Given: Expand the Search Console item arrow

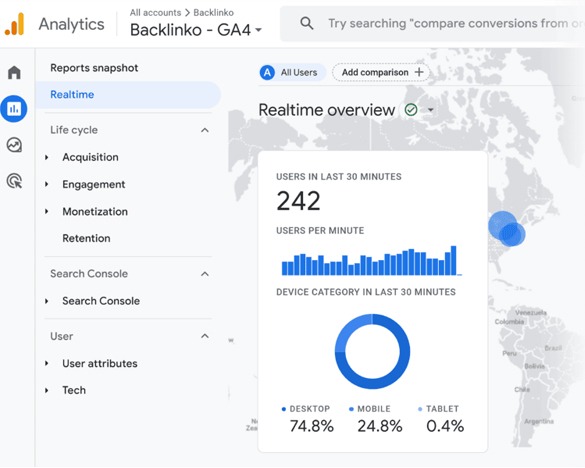Looking at the screenshot, I should point(47,301).
